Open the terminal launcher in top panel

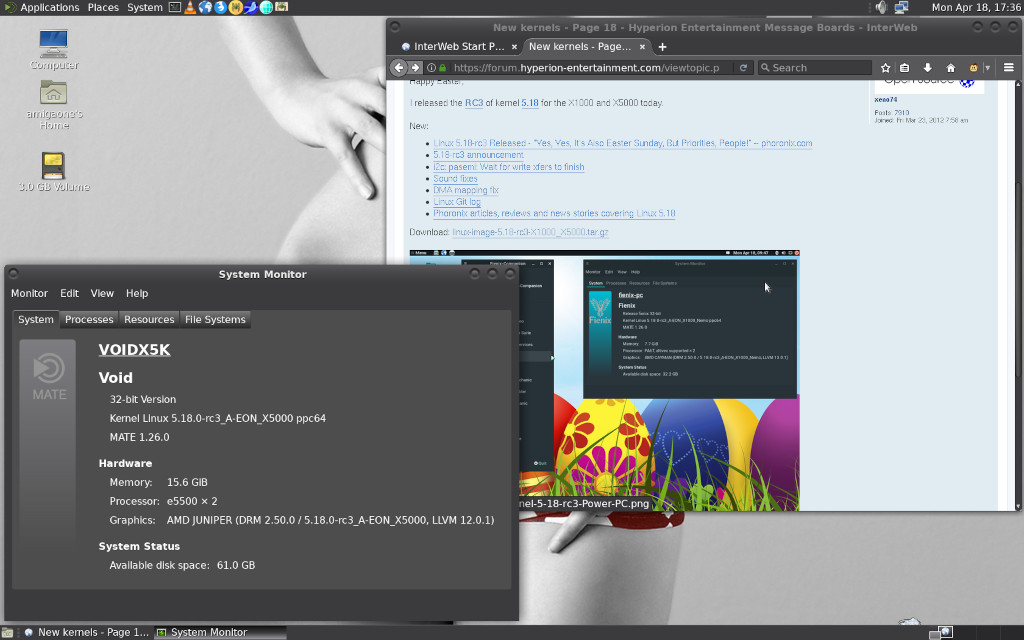click(174, 7)
